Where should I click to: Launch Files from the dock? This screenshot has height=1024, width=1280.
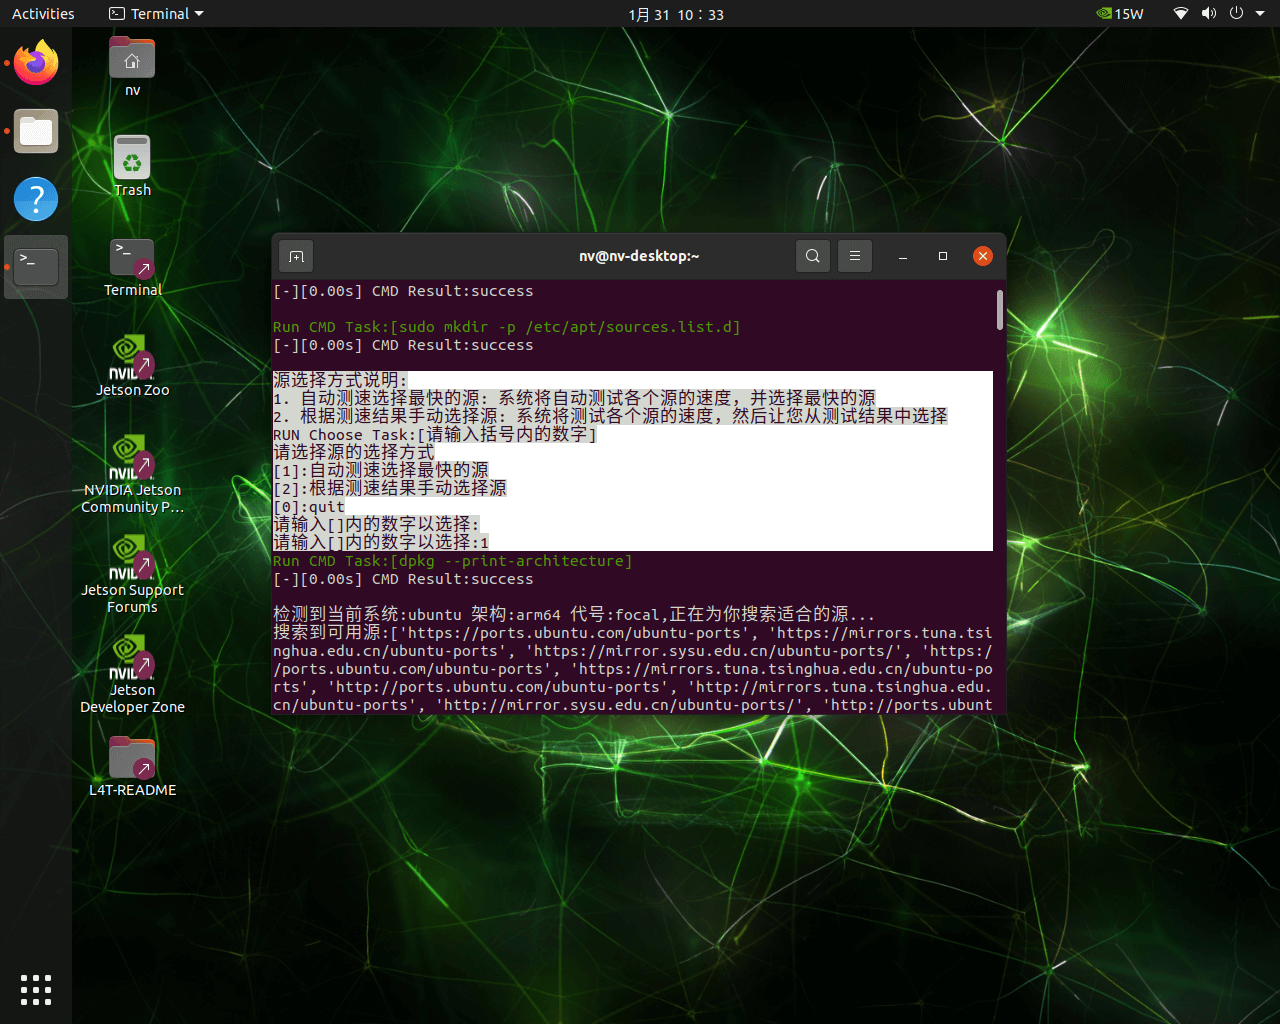click(x=36, y=131)
